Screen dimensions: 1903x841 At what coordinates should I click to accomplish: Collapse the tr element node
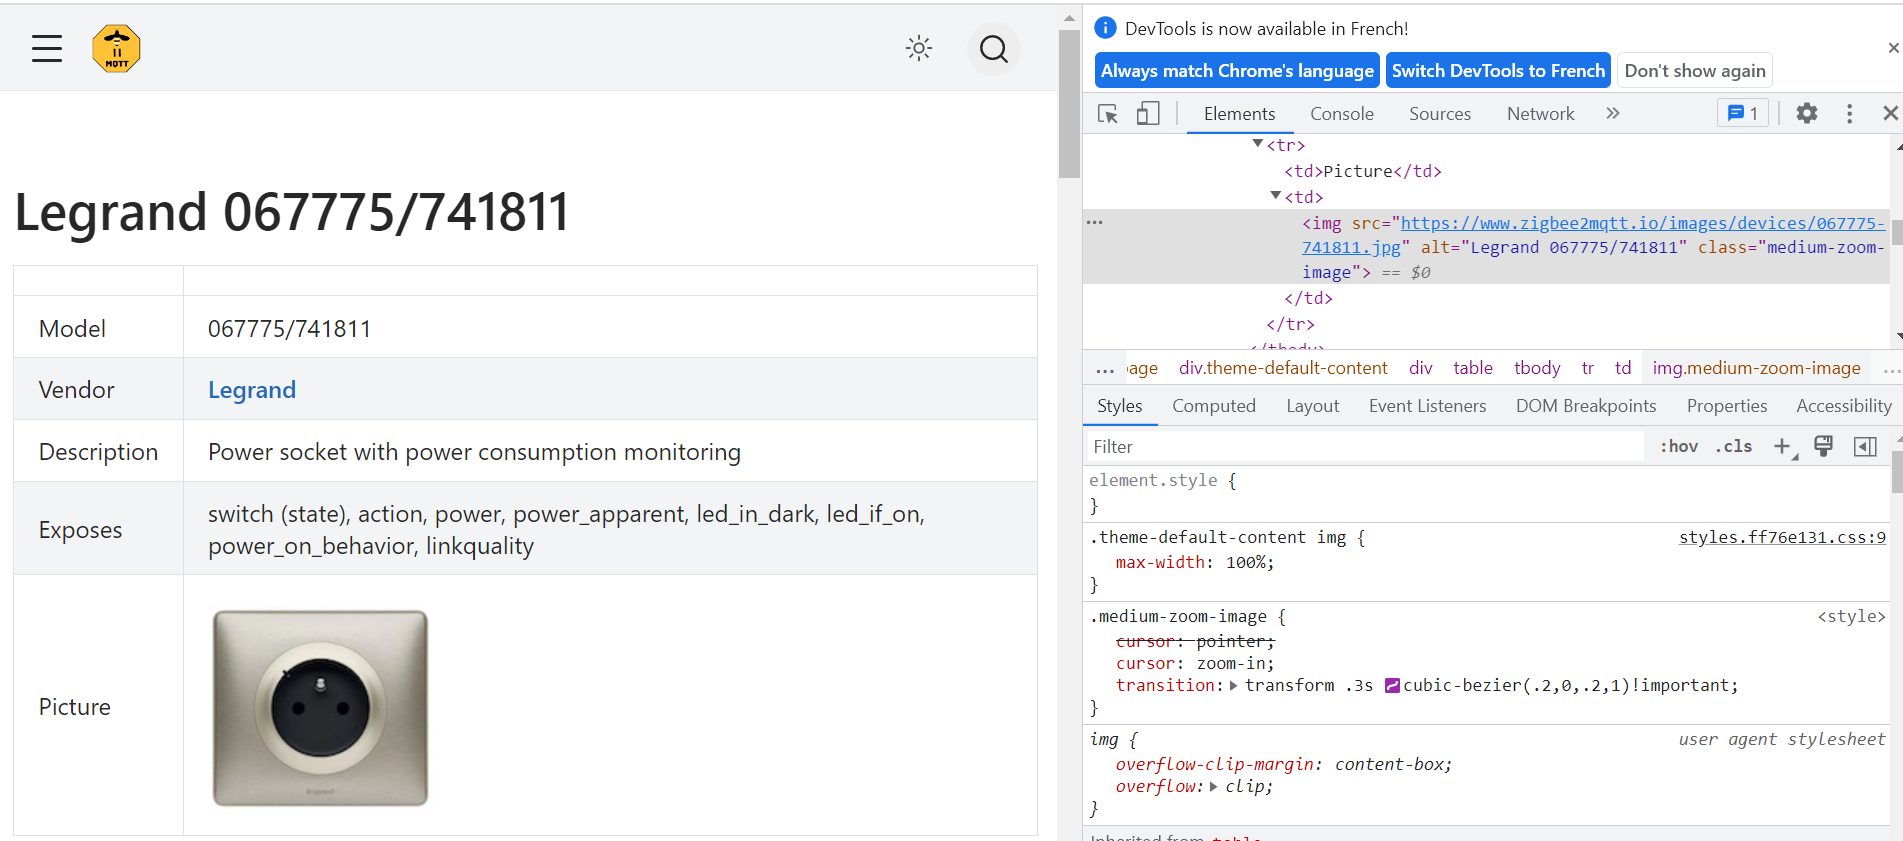coord(1258,144)
